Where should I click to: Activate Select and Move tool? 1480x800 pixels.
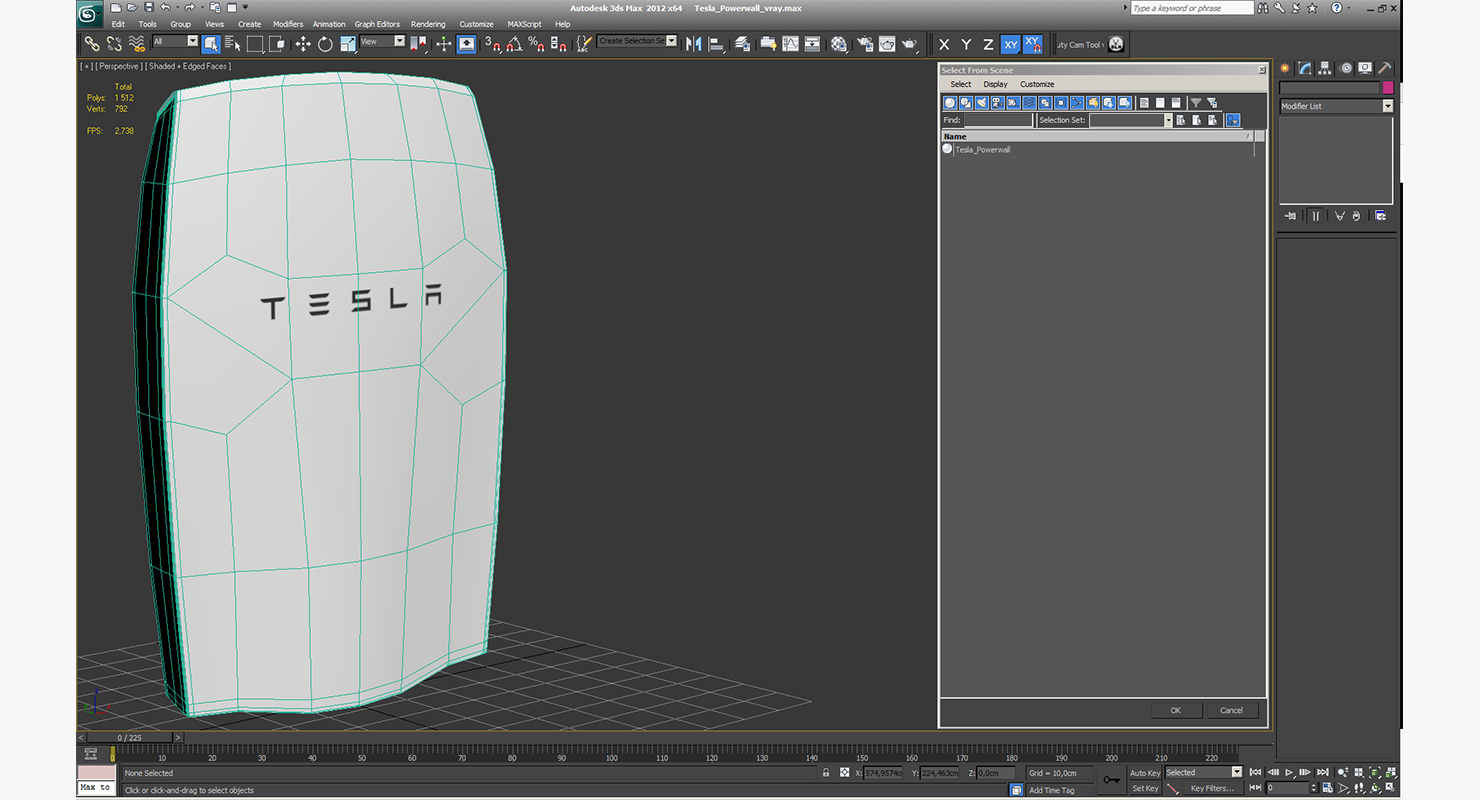[303, 44]
